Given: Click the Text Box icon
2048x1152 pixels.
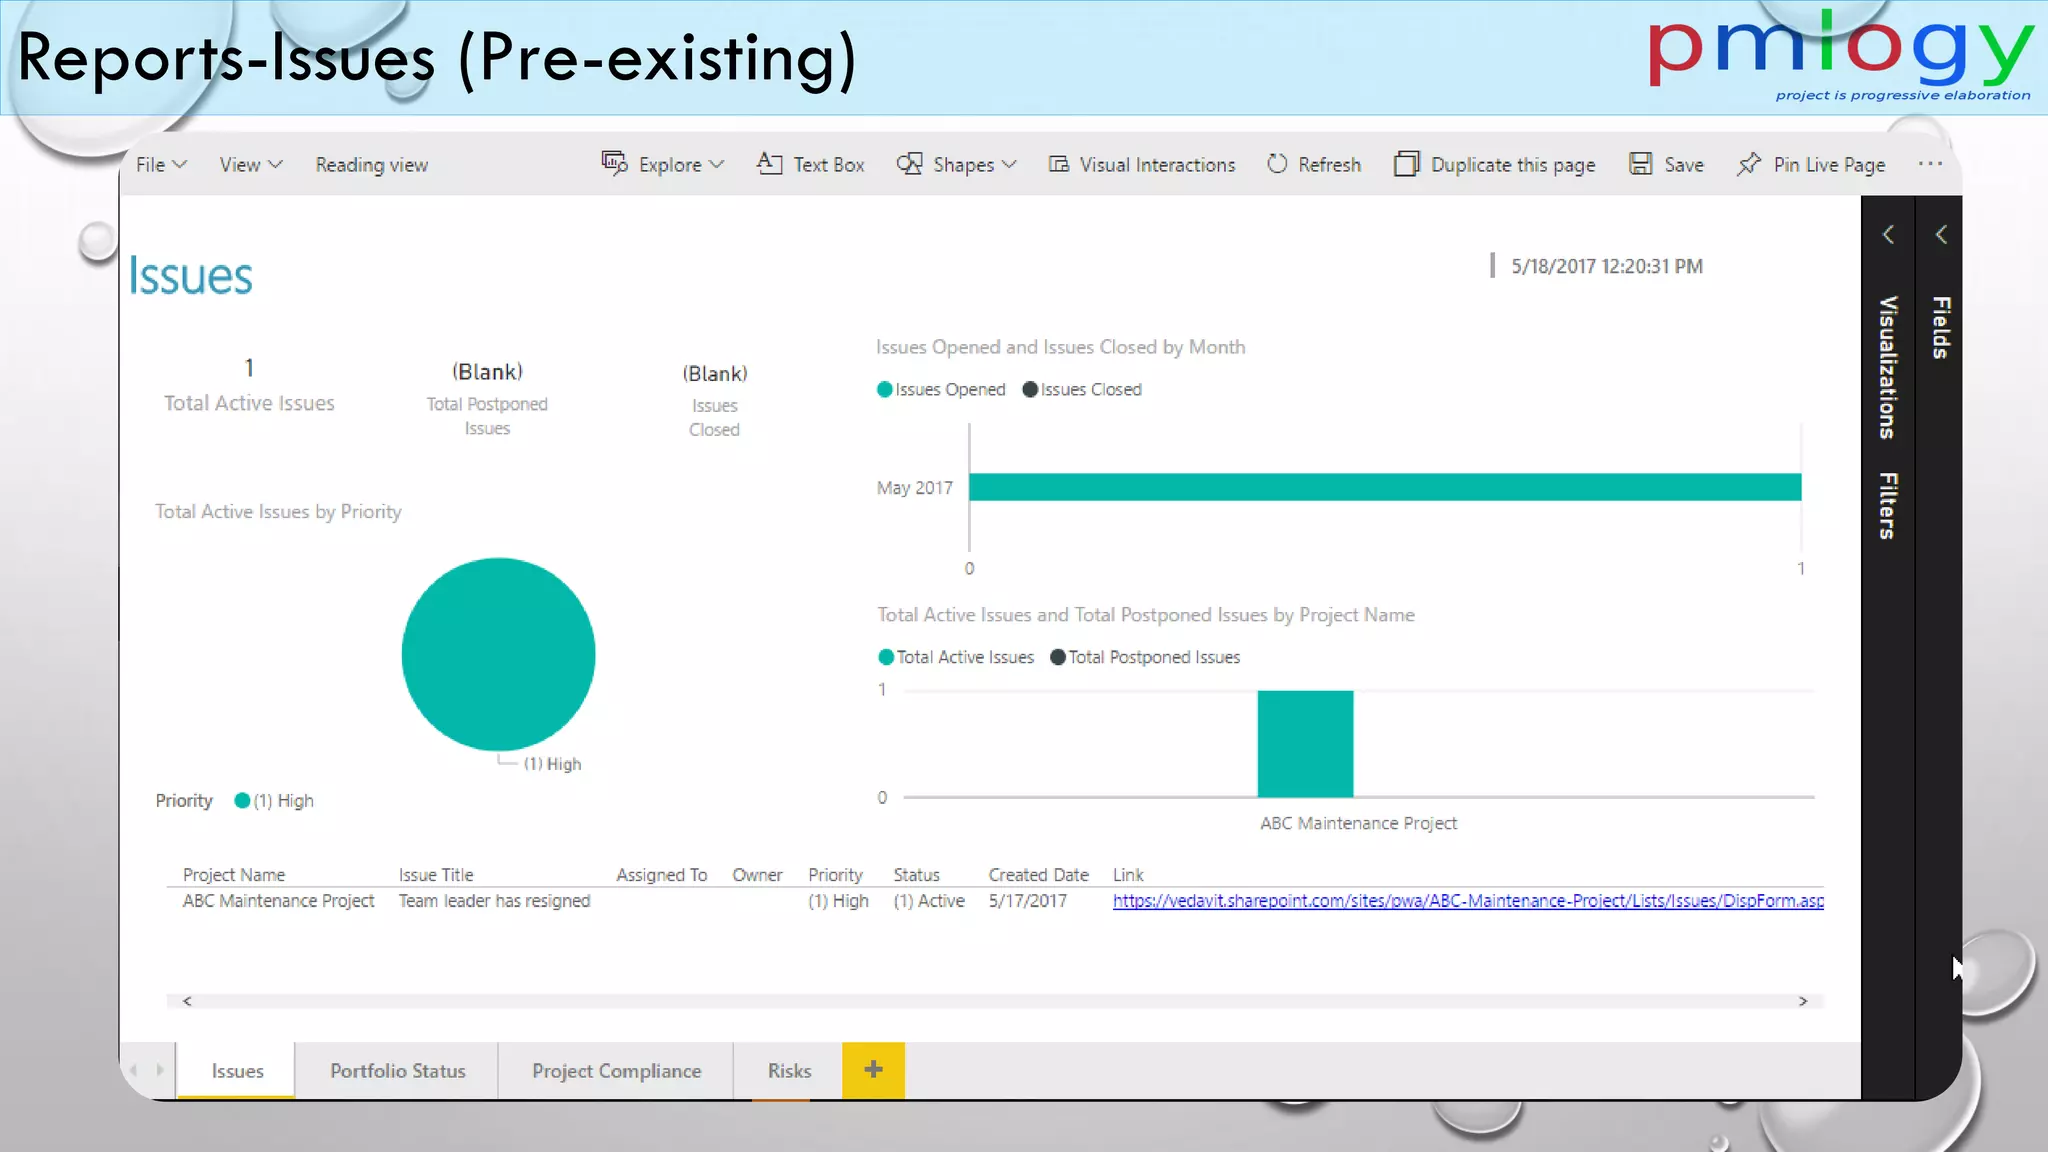Looking at the screenshot, I should [x=769, y=163].
